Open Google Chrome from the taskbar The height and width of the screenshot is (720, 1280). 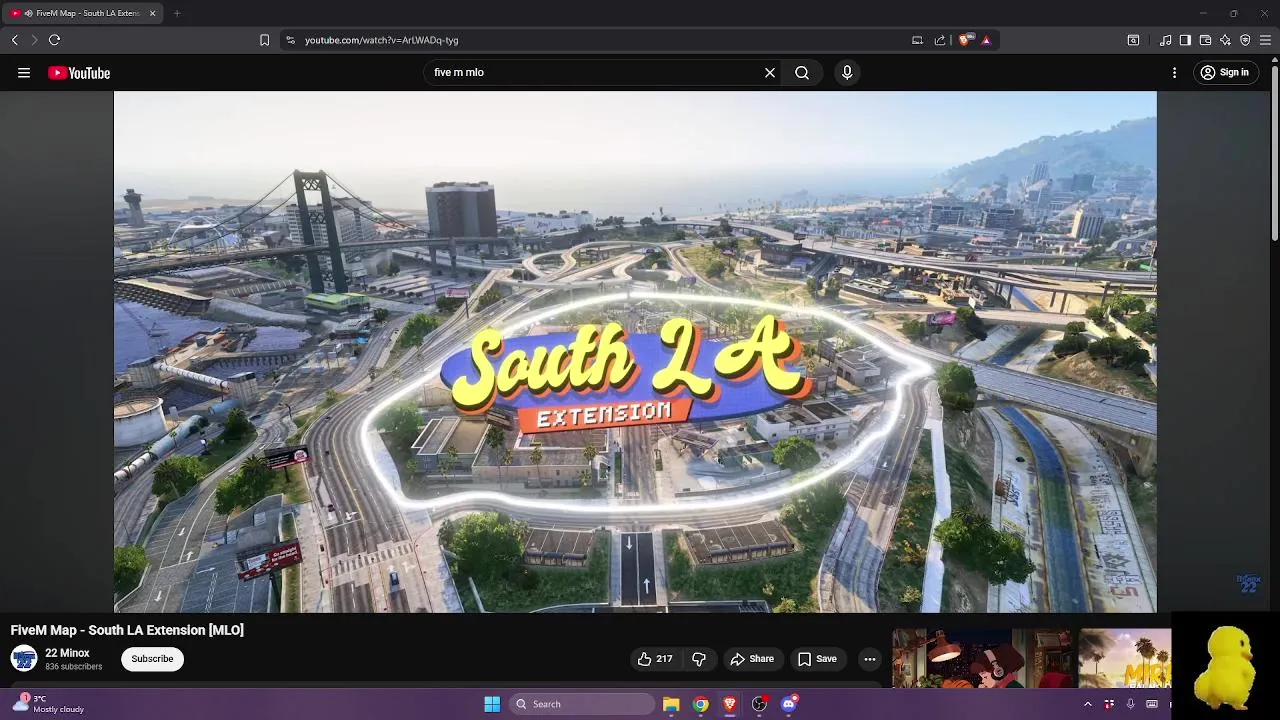tap(701, 704)
